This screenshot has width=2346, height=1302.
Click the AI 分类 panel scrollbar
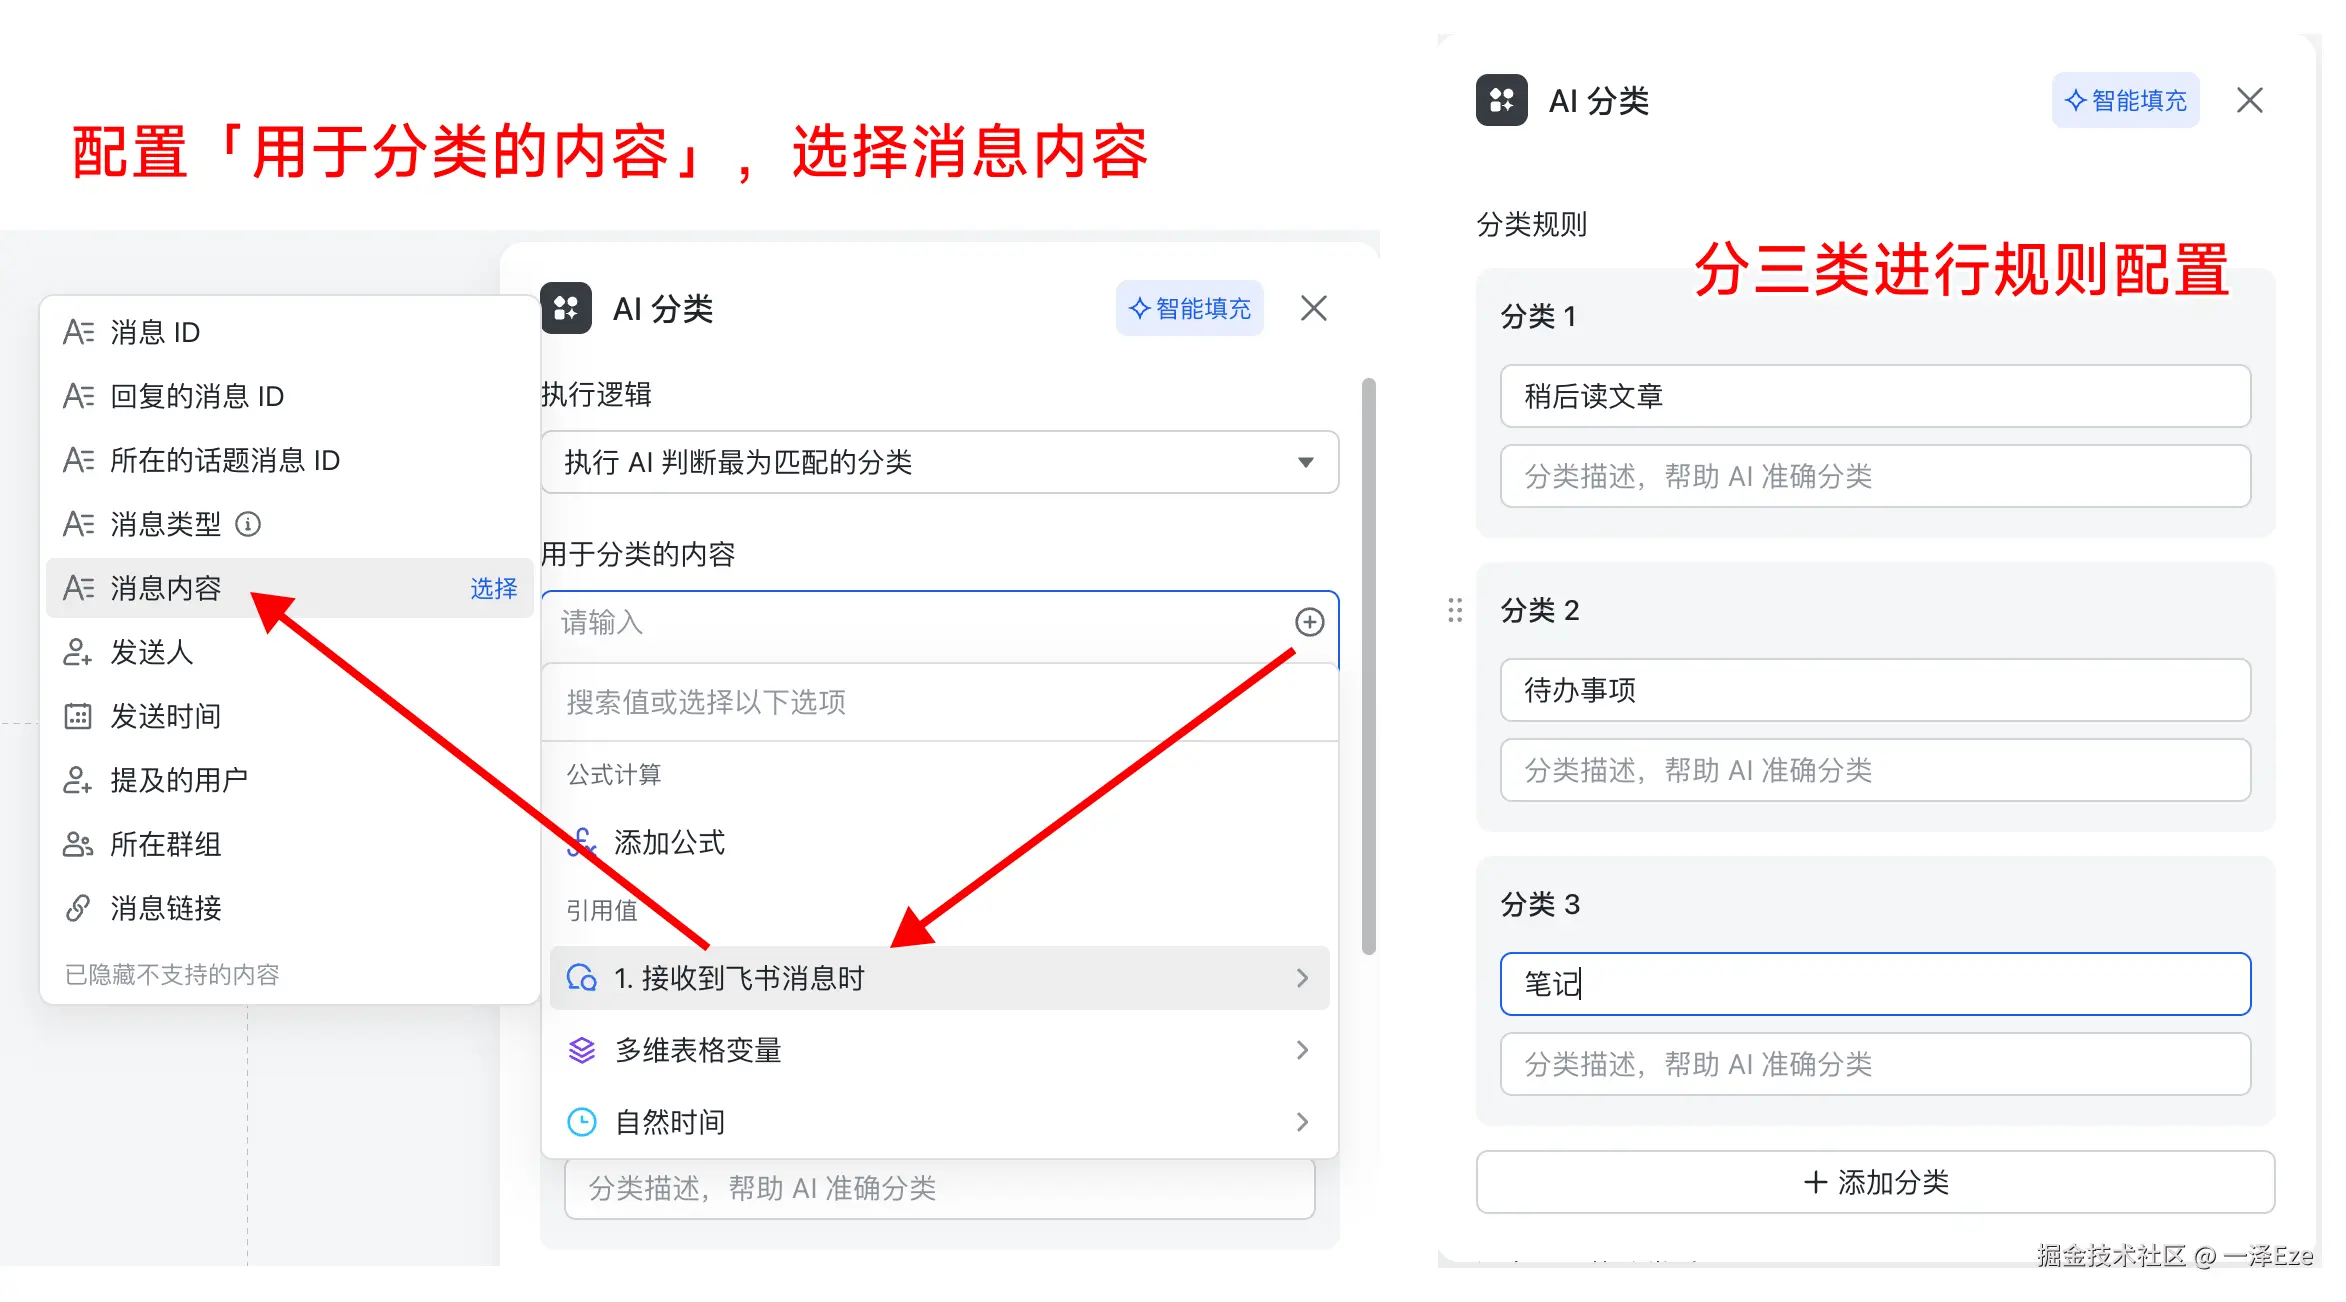1369,665
